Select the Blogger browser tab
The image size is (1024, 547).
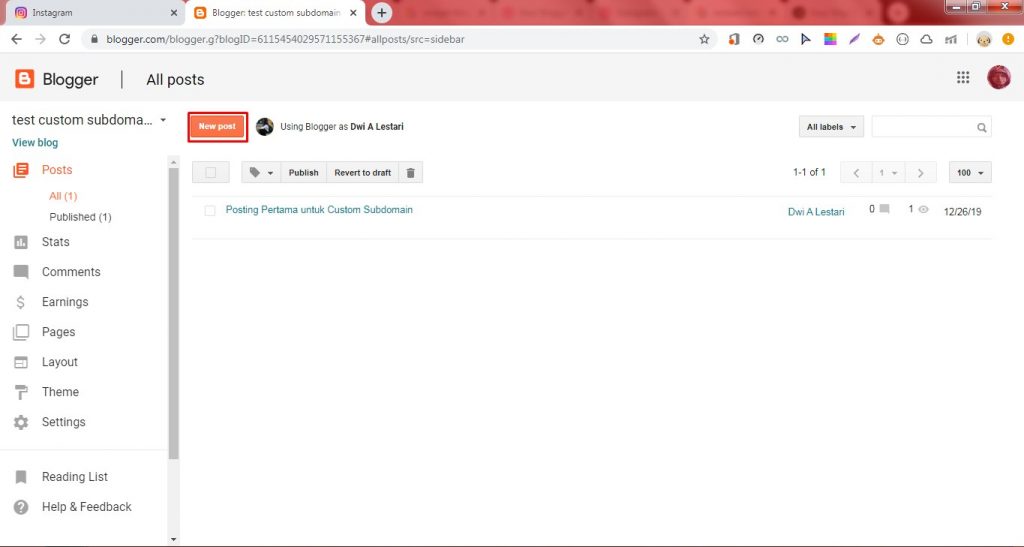click(x=274, y=13)
